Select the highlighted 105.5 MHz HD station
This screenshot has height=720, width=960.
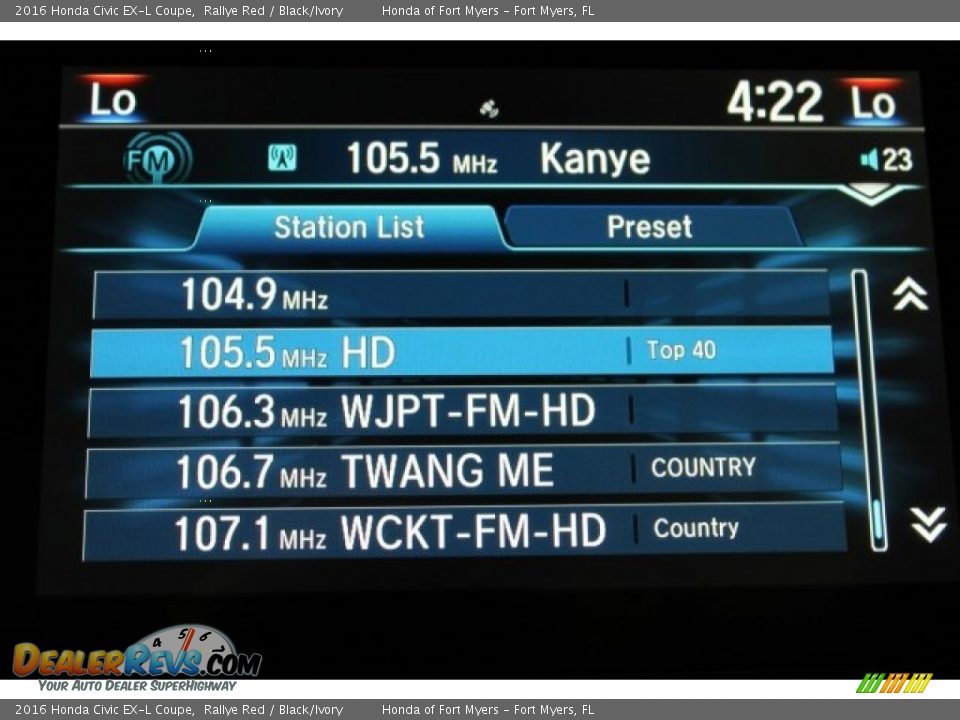pyautogui.click(x=460, y=352)
